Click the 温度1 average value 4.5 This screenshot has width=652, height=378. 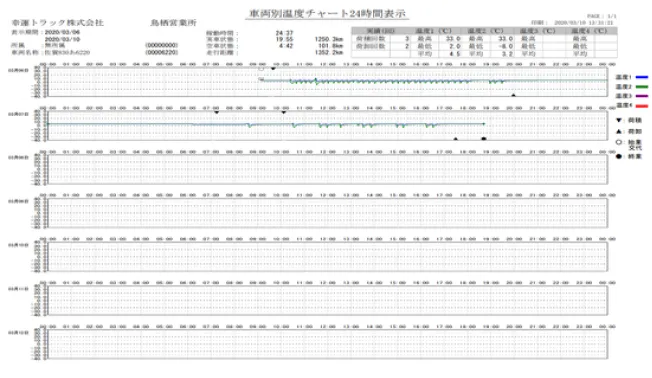(455, 54)
